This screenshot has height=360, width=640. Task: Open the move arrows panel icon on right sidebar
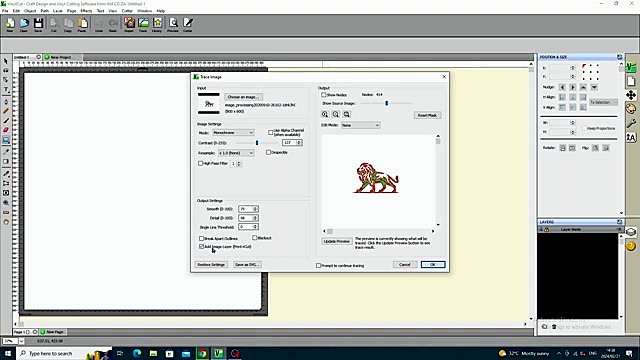pos(631,95)
